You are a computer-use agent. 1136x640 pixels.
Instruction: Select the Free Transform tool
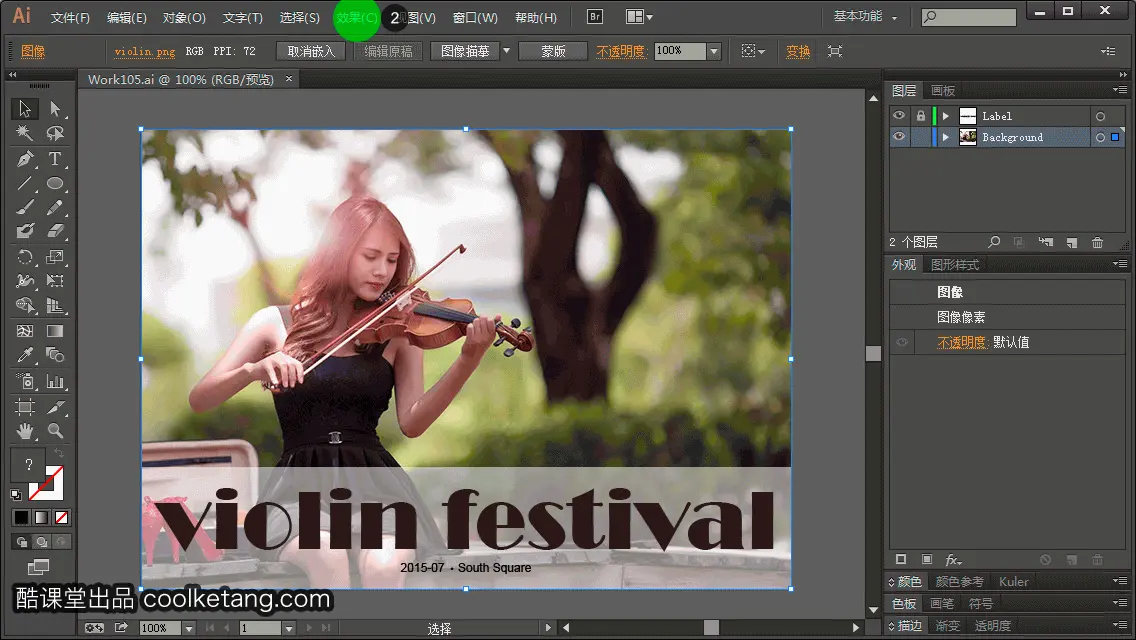(55, 281)
